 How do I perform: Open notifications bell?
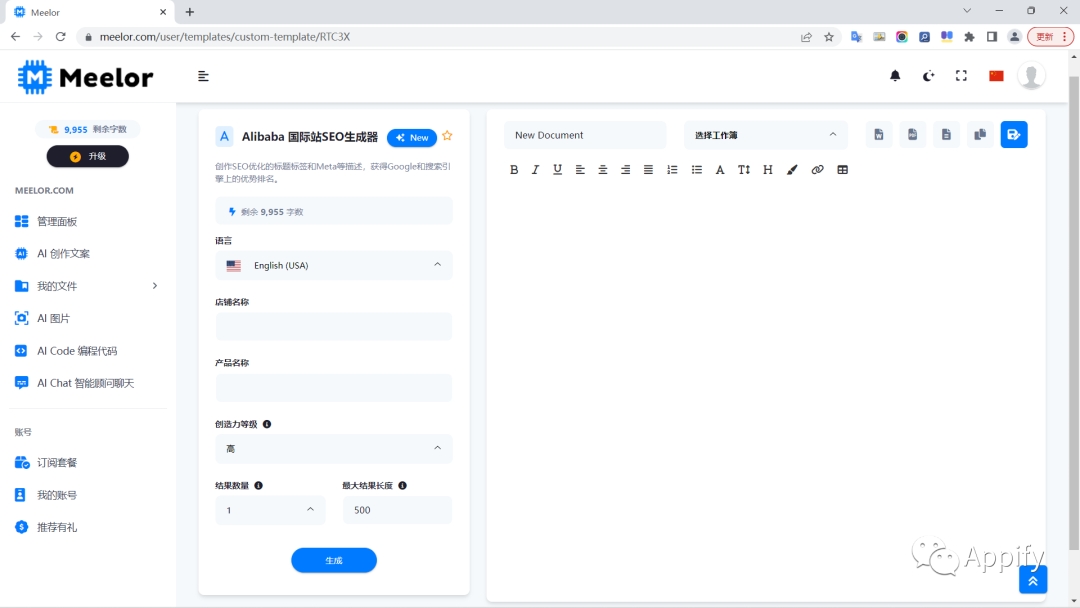click(895, 76)
